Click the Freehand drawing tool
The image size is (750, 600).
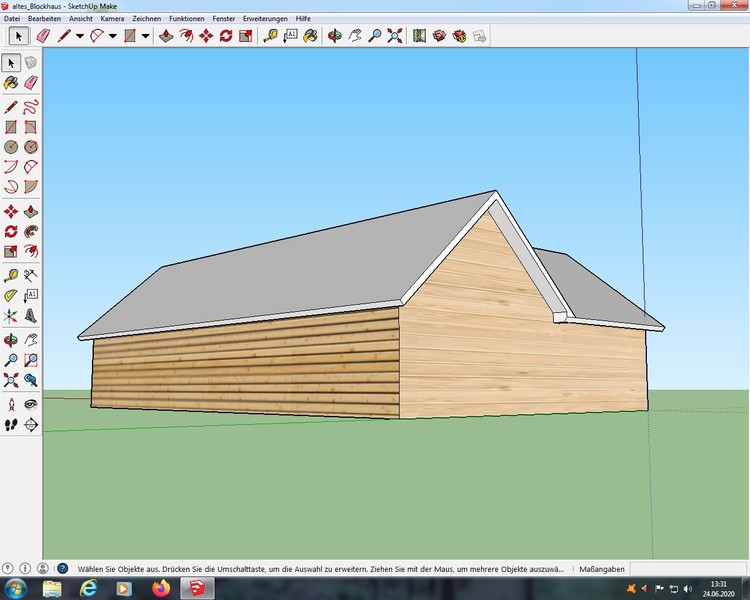(x=31, y=105)
